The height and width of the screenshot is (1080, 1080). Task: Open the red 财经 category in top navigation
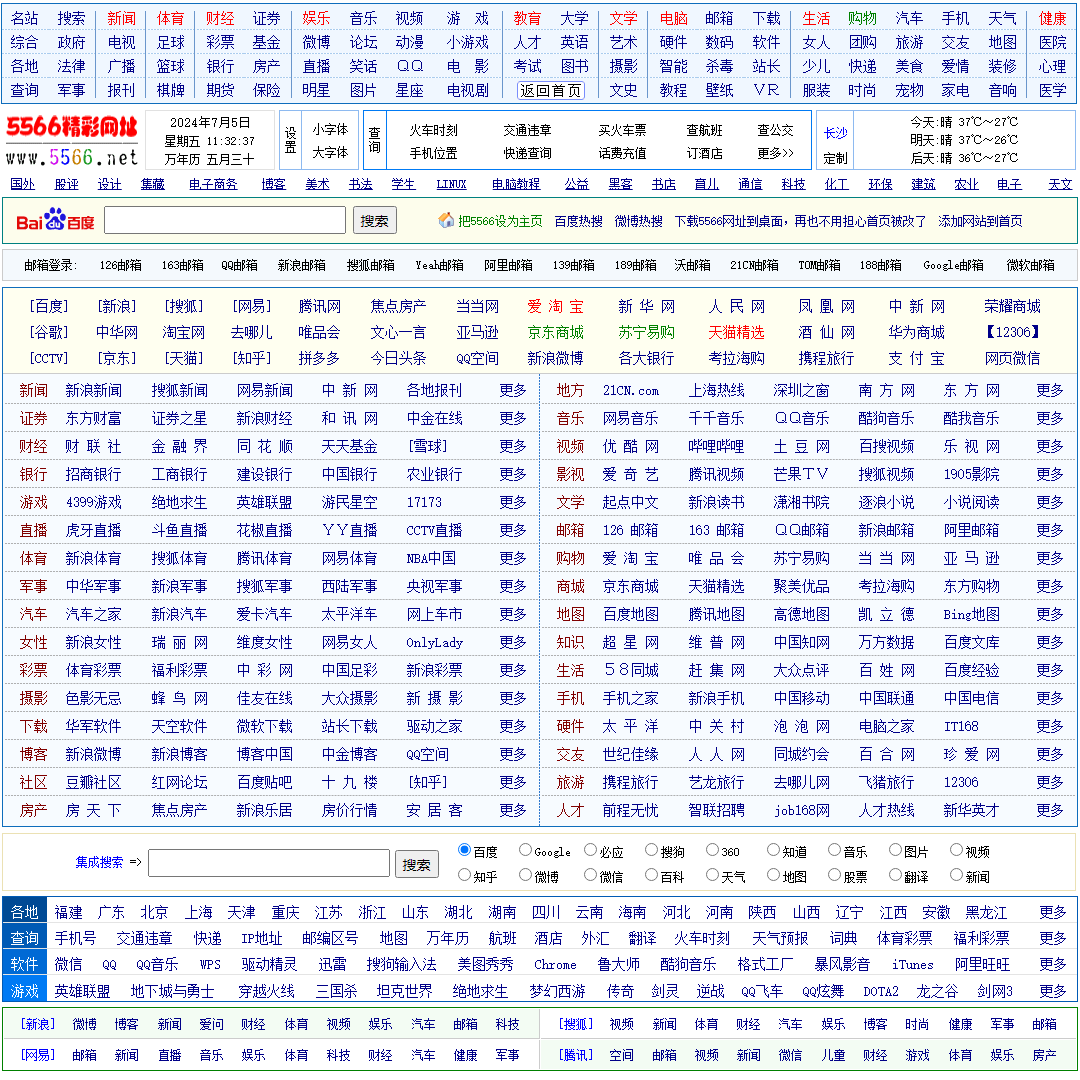pyautogui.click(x=220, y=19)
